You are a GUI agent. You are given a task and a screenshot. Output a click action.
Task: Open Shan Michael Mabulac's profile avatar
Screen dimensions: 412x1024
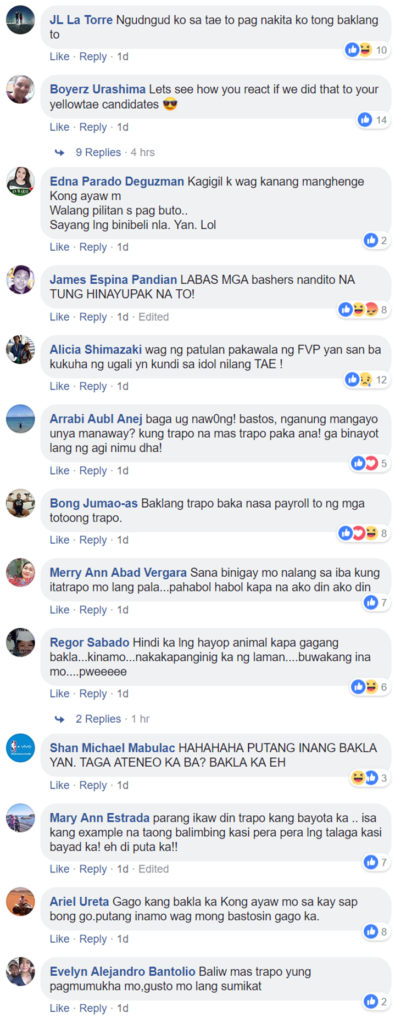(20, 748)
